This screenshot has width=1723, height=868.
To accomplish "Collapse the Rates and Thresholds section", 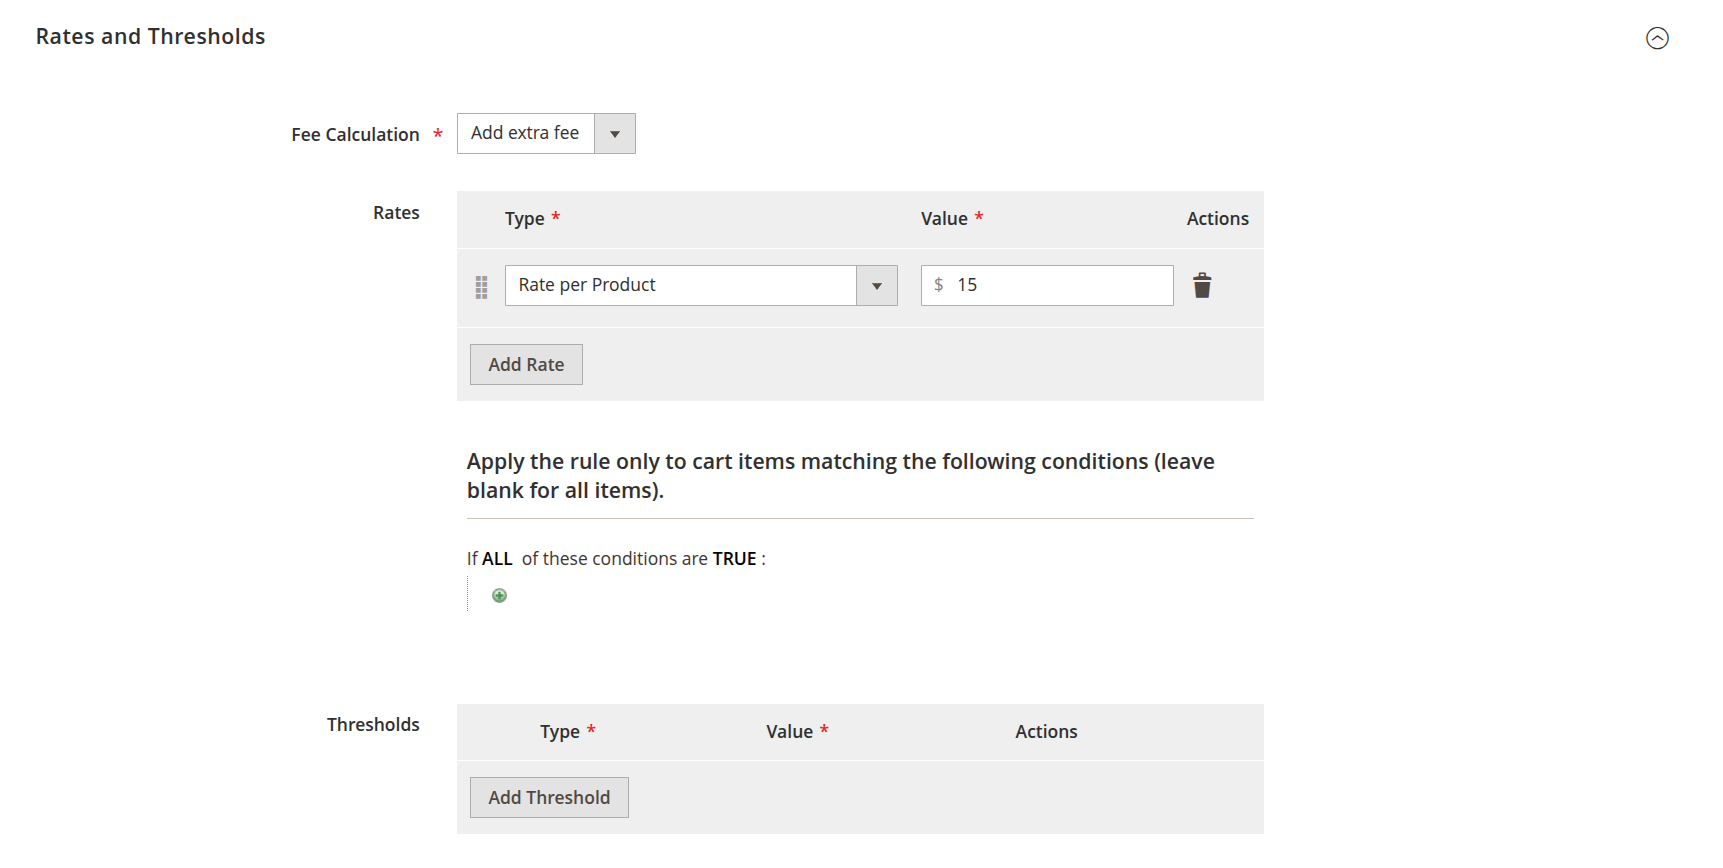I will [x=1657, y=38].
